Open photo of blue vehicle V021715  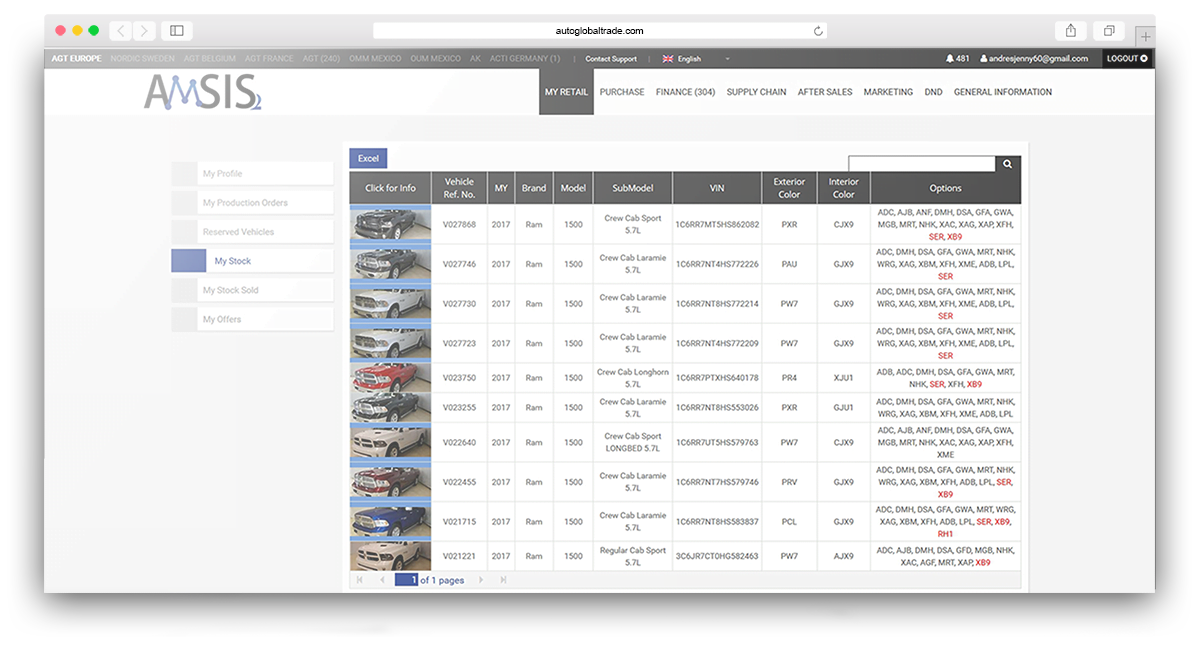390,521
